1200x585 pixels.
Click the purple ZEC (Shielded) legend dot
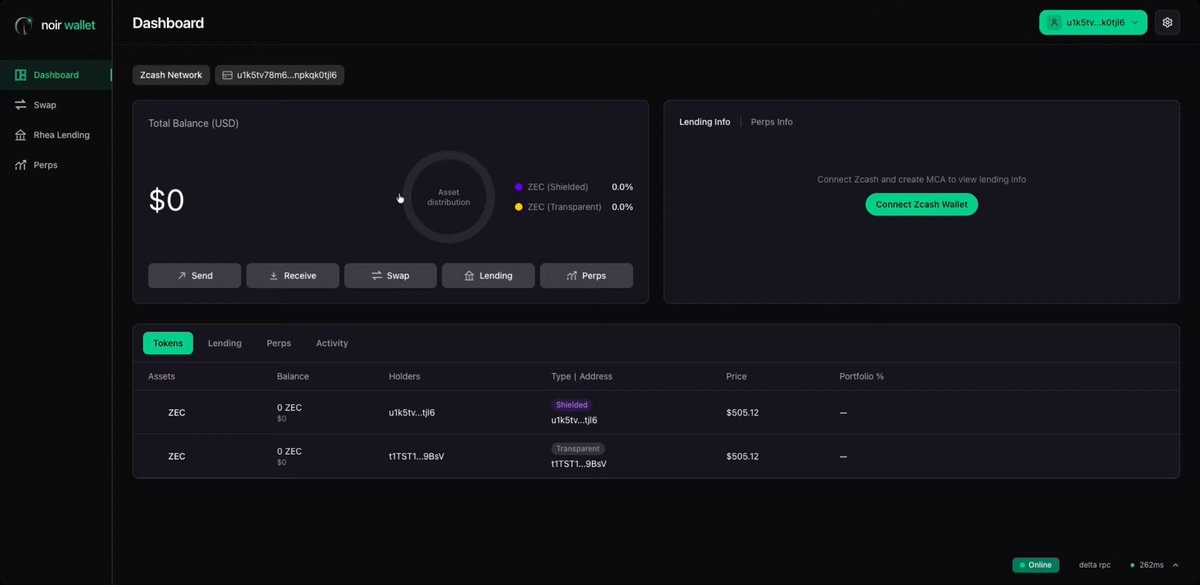pos(518,187)
